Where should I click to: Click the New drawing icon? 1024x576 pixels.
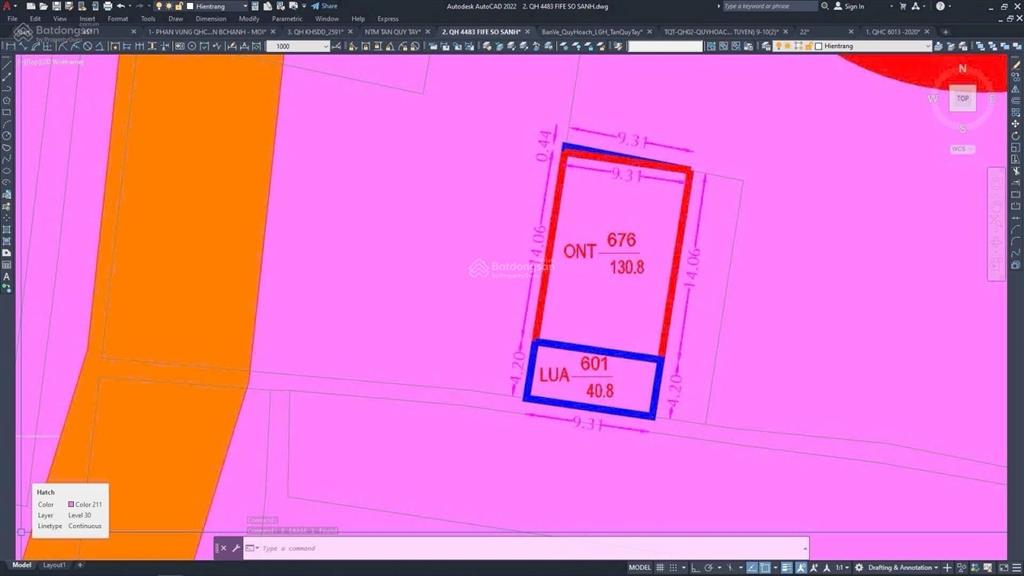[31, 6]
